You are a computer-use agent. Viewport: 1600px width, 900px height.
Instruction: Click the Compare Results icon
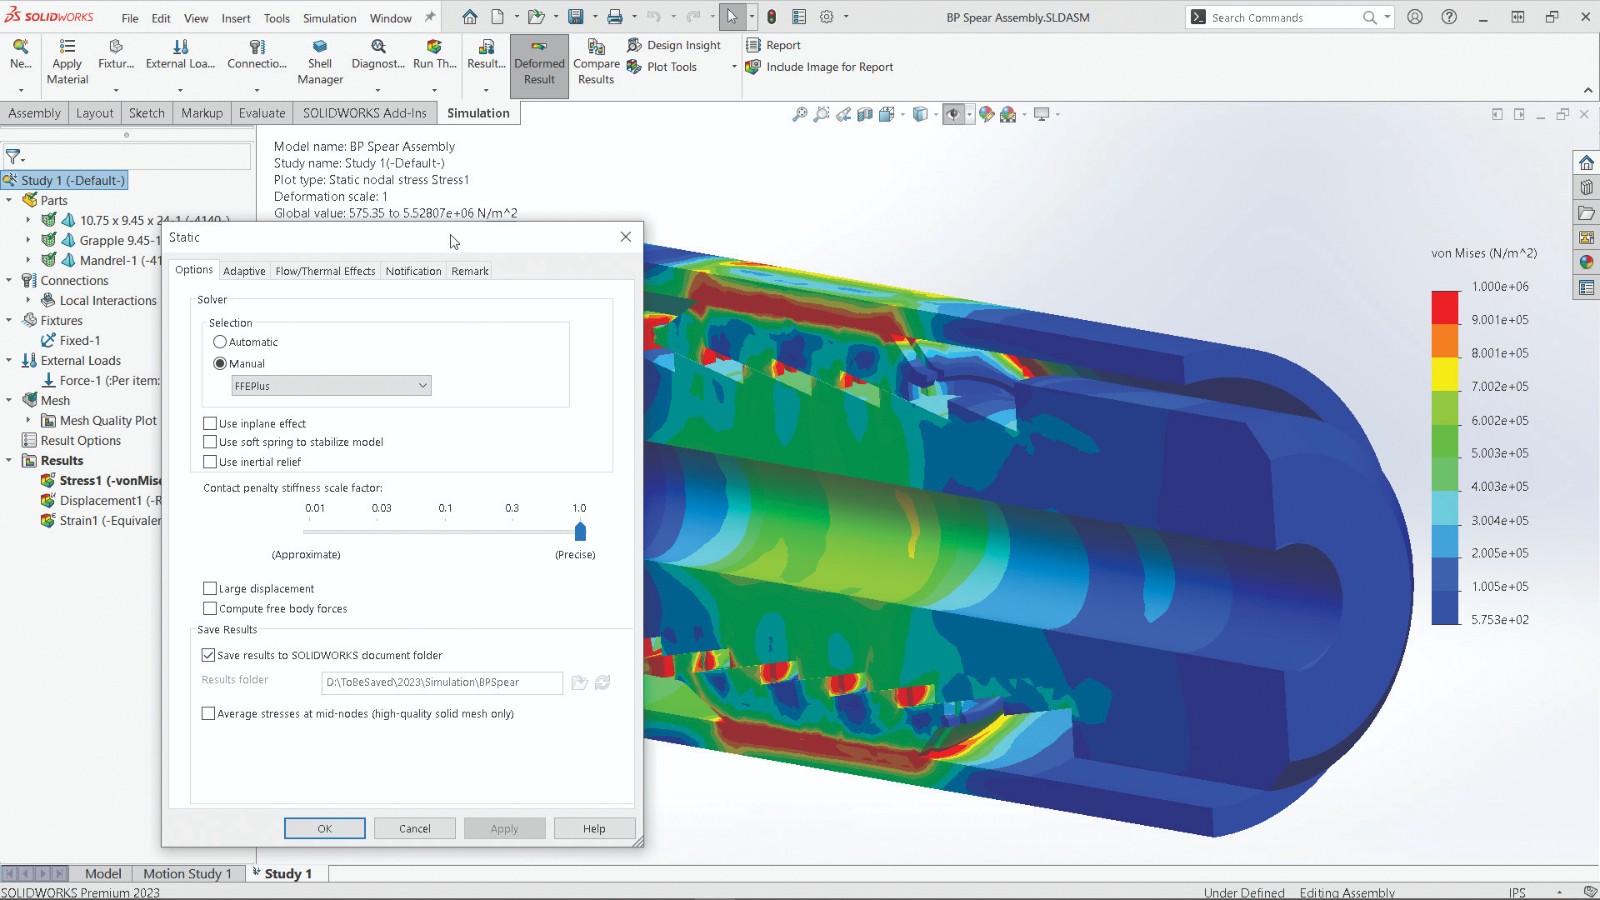[x=596, y=48]
